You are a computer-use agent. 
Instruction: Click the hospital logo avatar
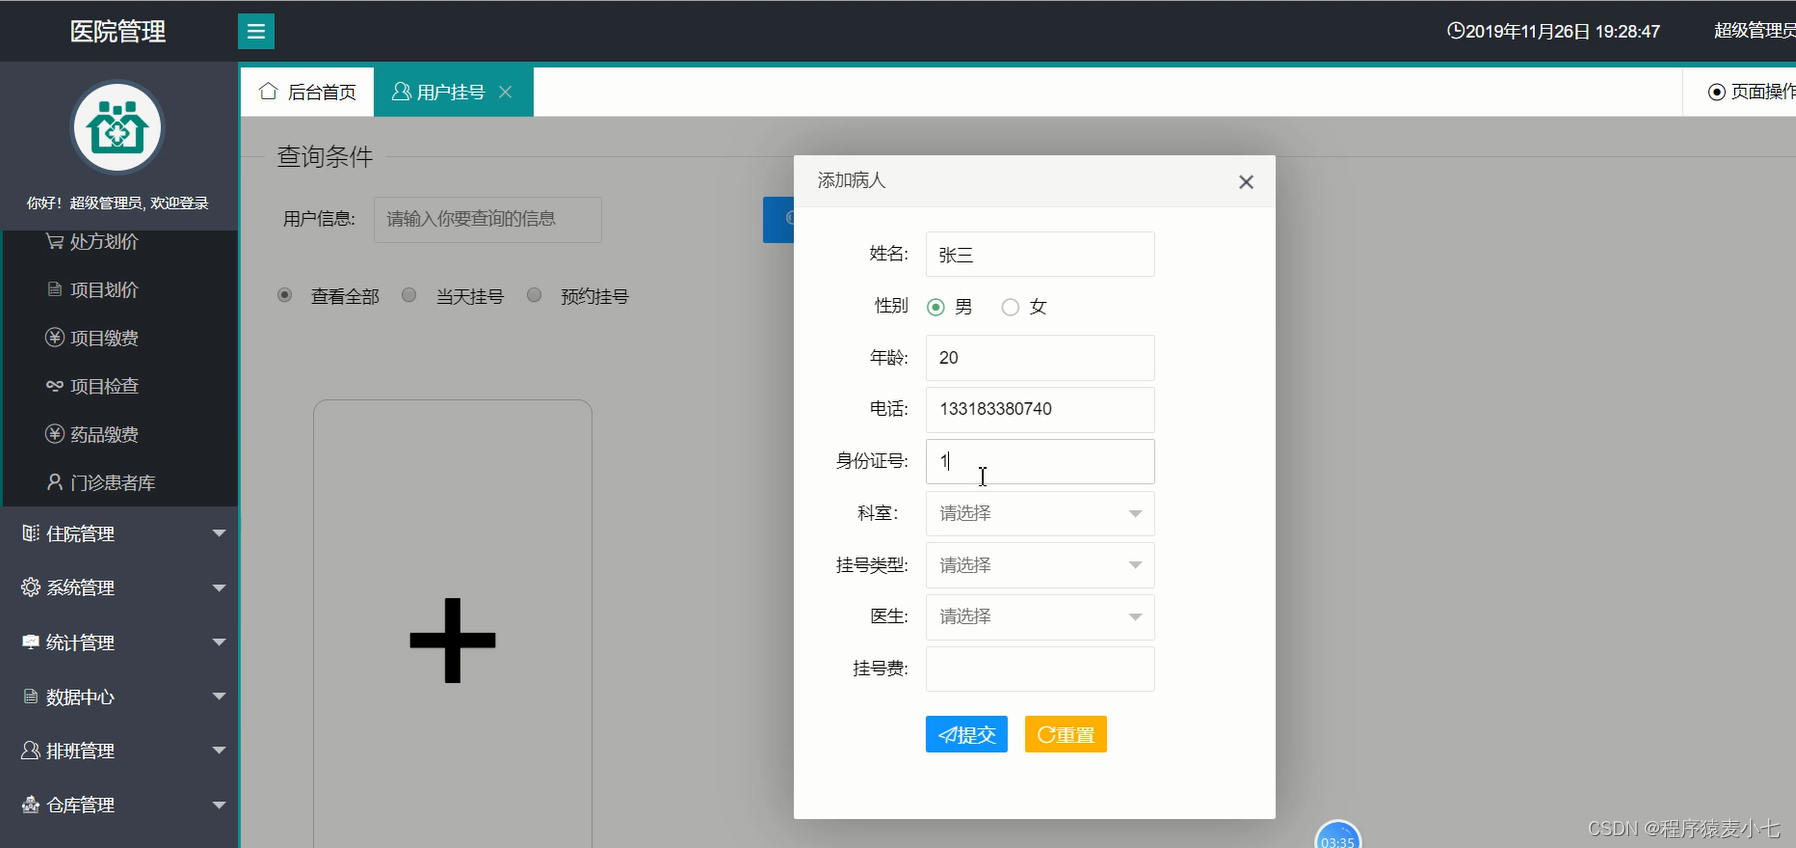(x=118, y=128)
